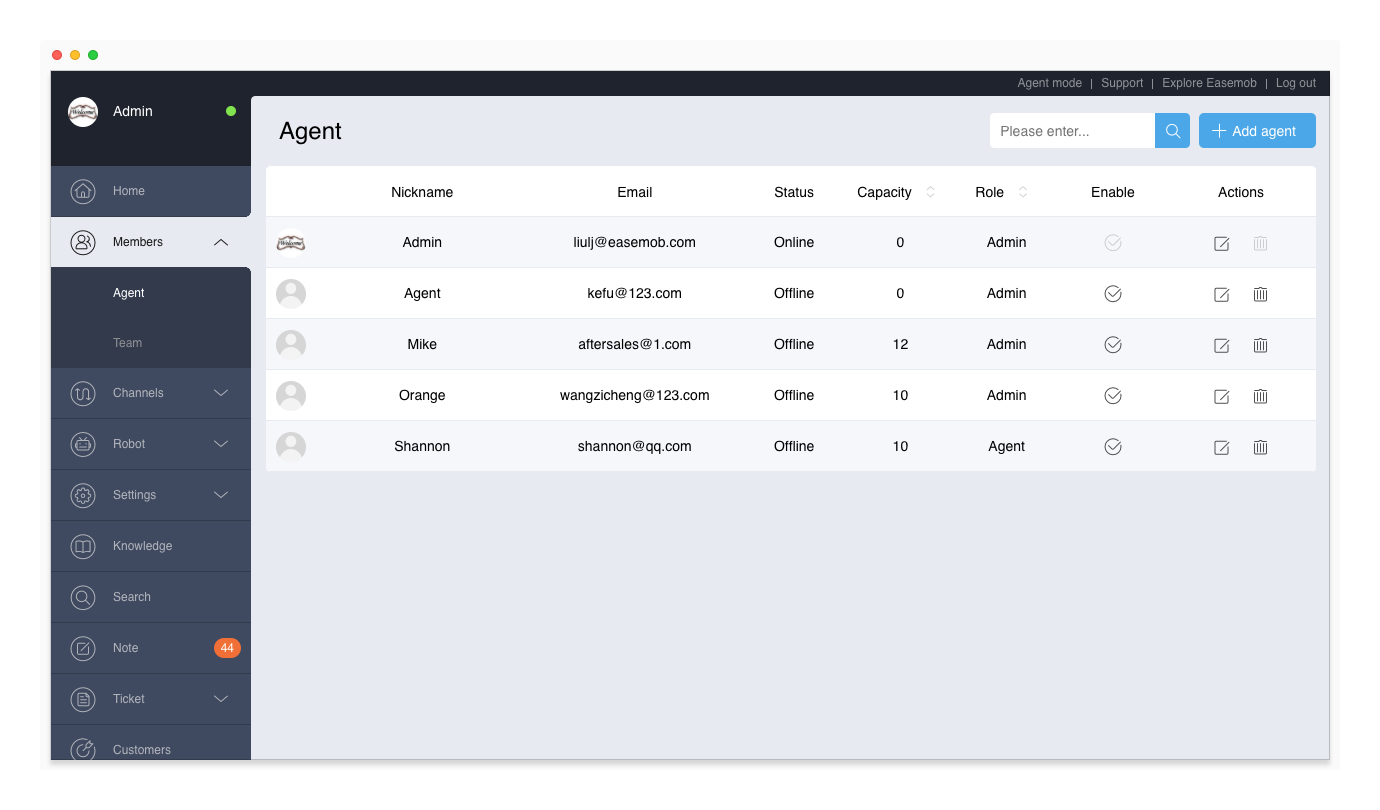Open the Agent submenu item
This screenshot has height=810, width=1380.
pyautogui.click(x=151, y=293)
